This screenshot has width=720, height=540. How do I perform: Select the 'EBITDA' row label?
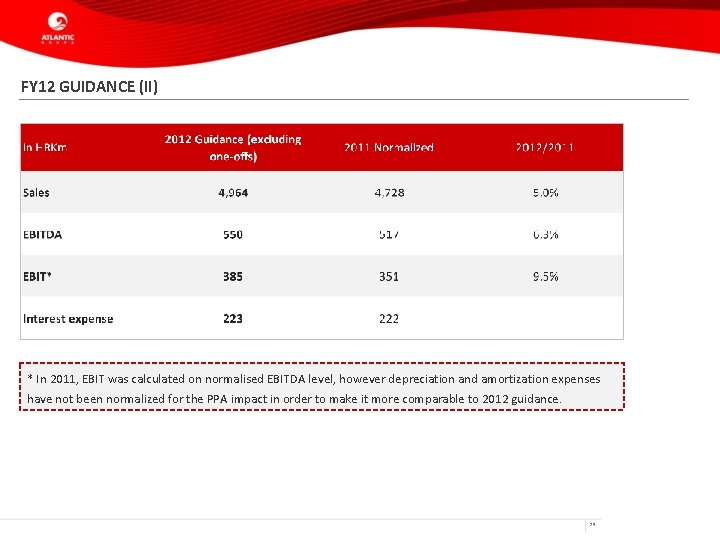pyautogui.click(x=42, y=235)
